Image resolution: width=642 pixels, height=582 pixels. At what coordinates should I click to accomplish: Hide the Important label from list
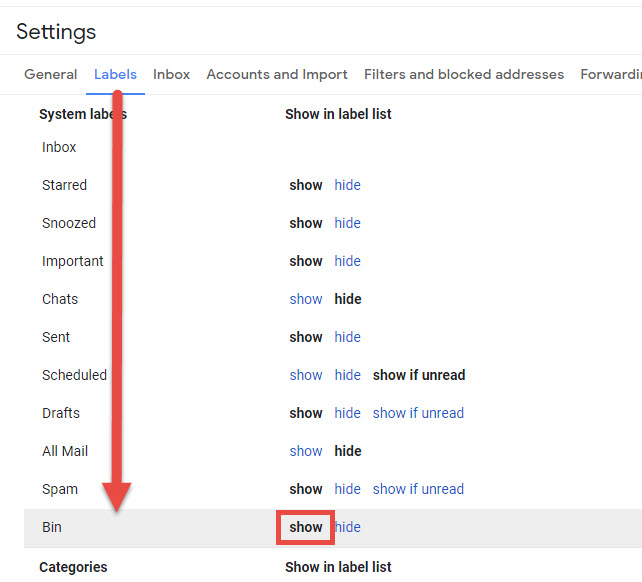coord(347,261)
